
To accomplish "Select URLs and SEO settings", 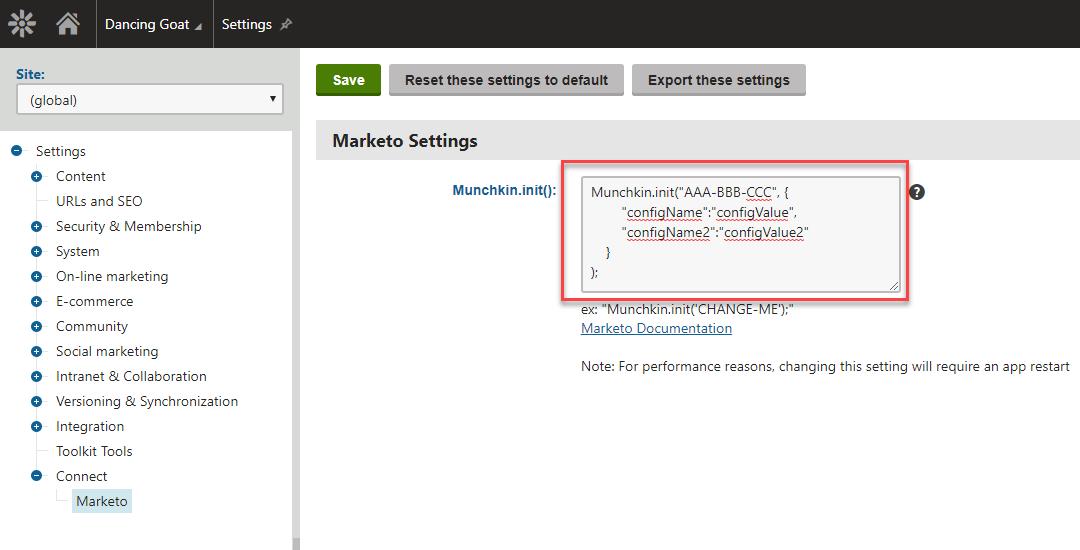I will click(x=99, y=201).
